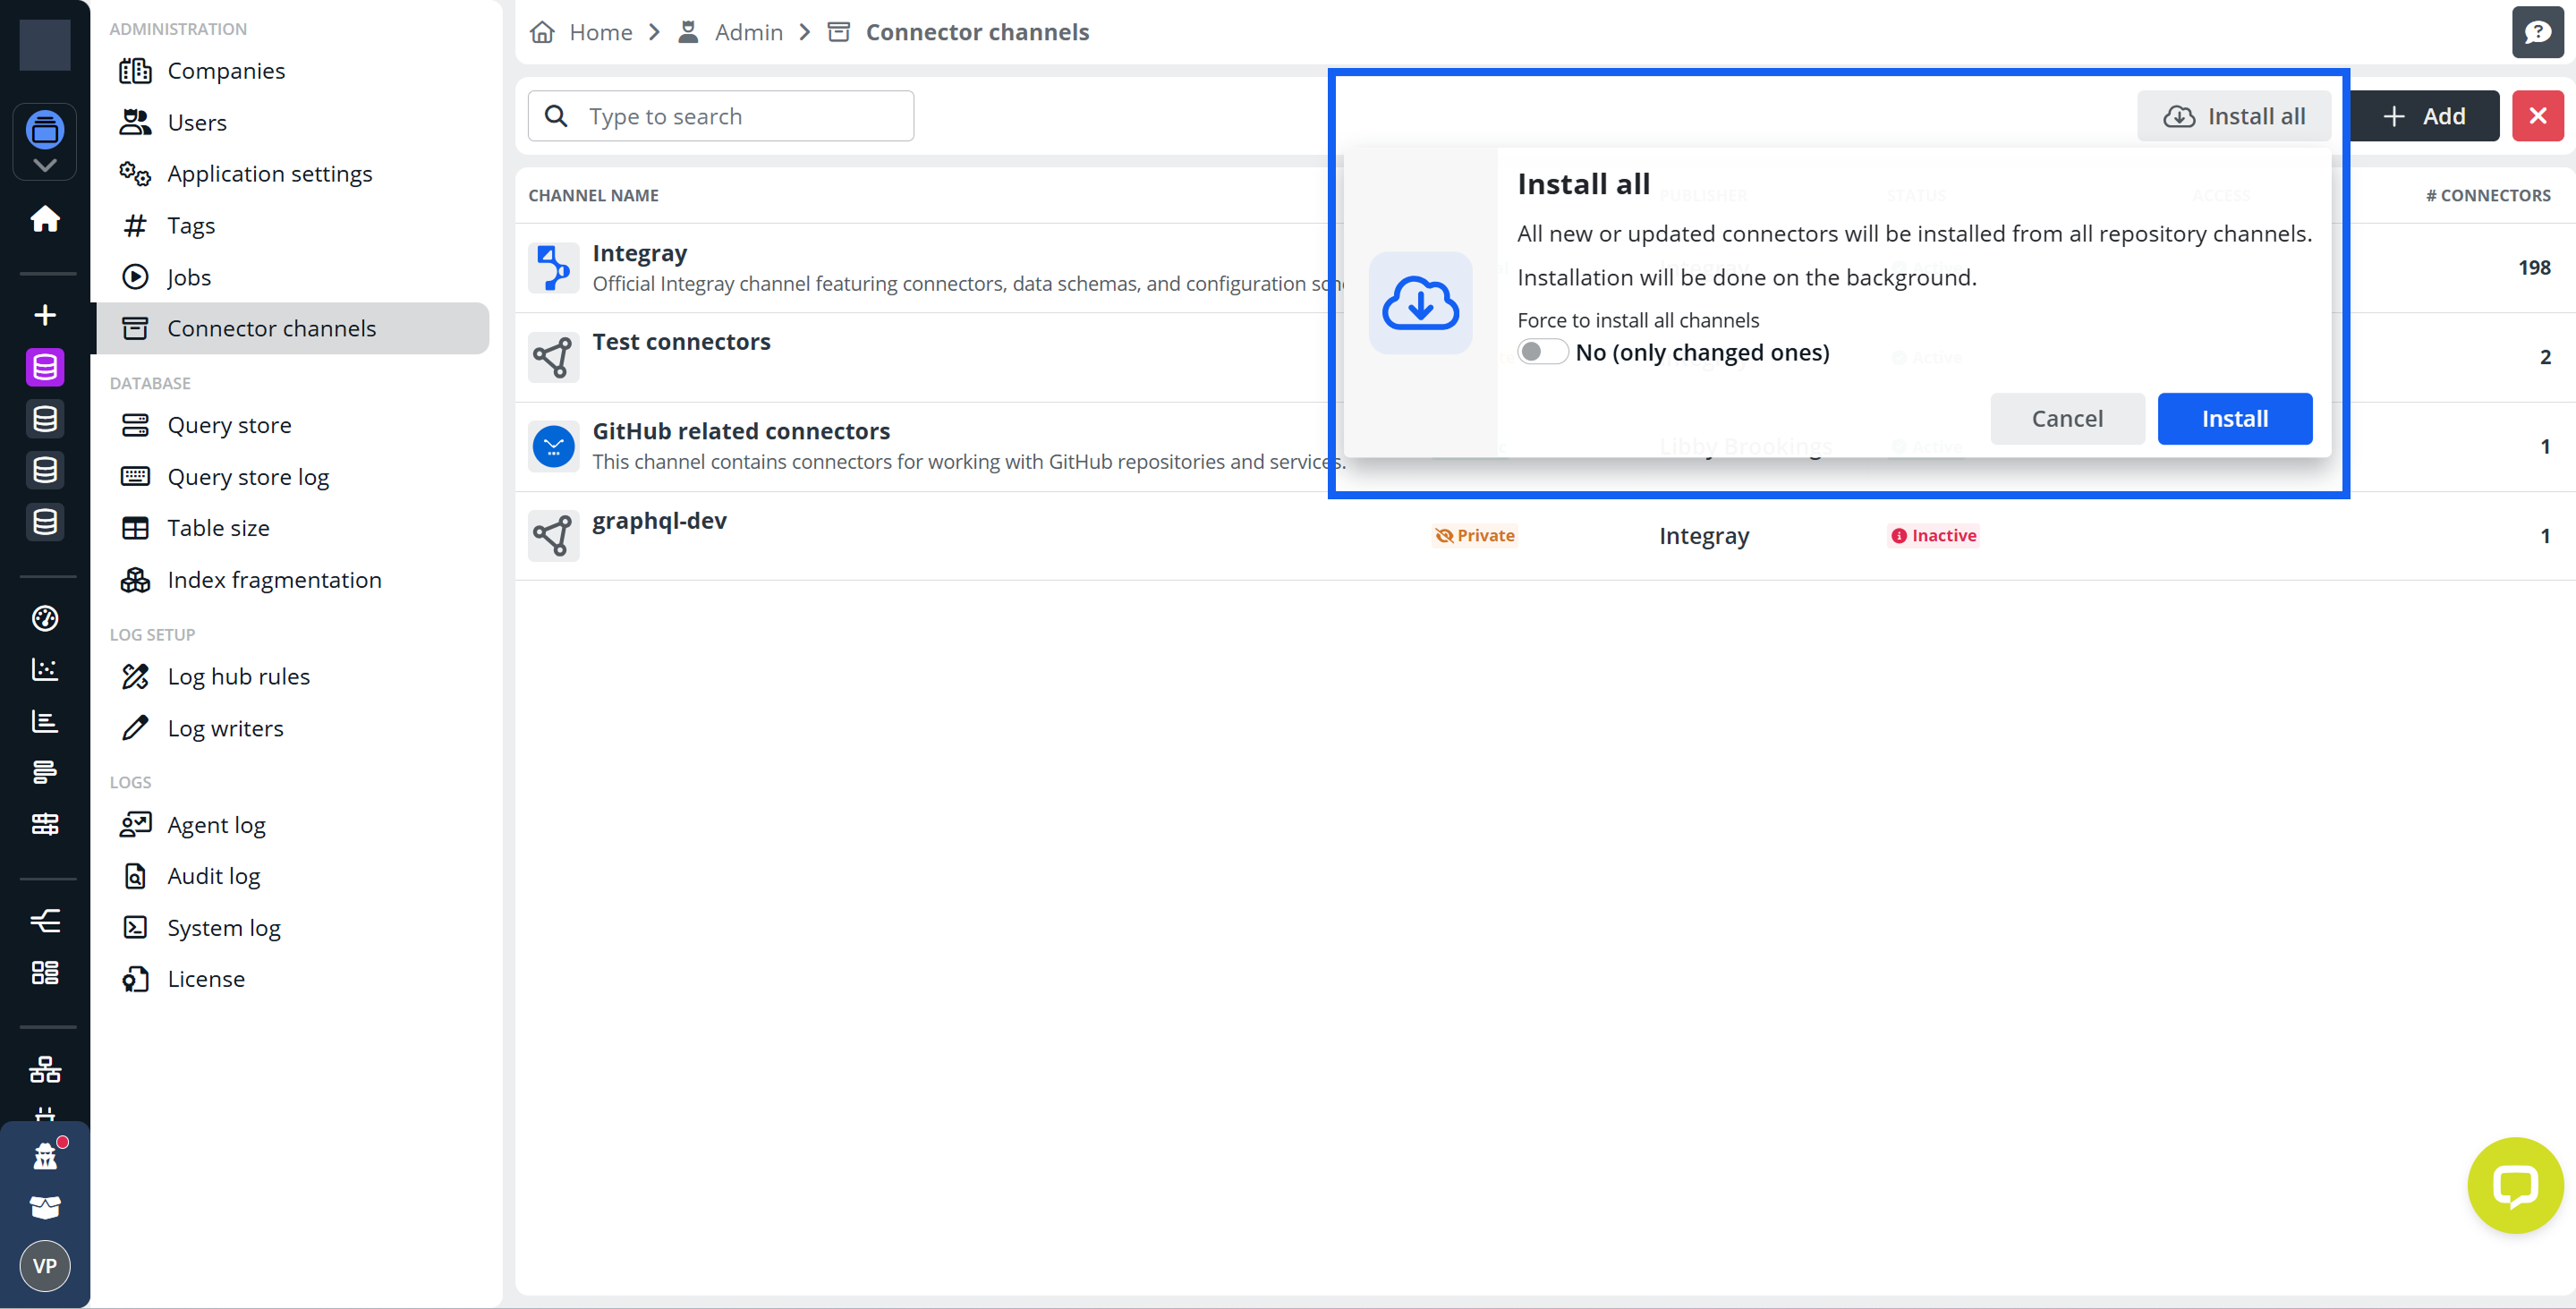Select the Companies icon under Administration
2576x1309 pixels.
click(x=136, y=70)
